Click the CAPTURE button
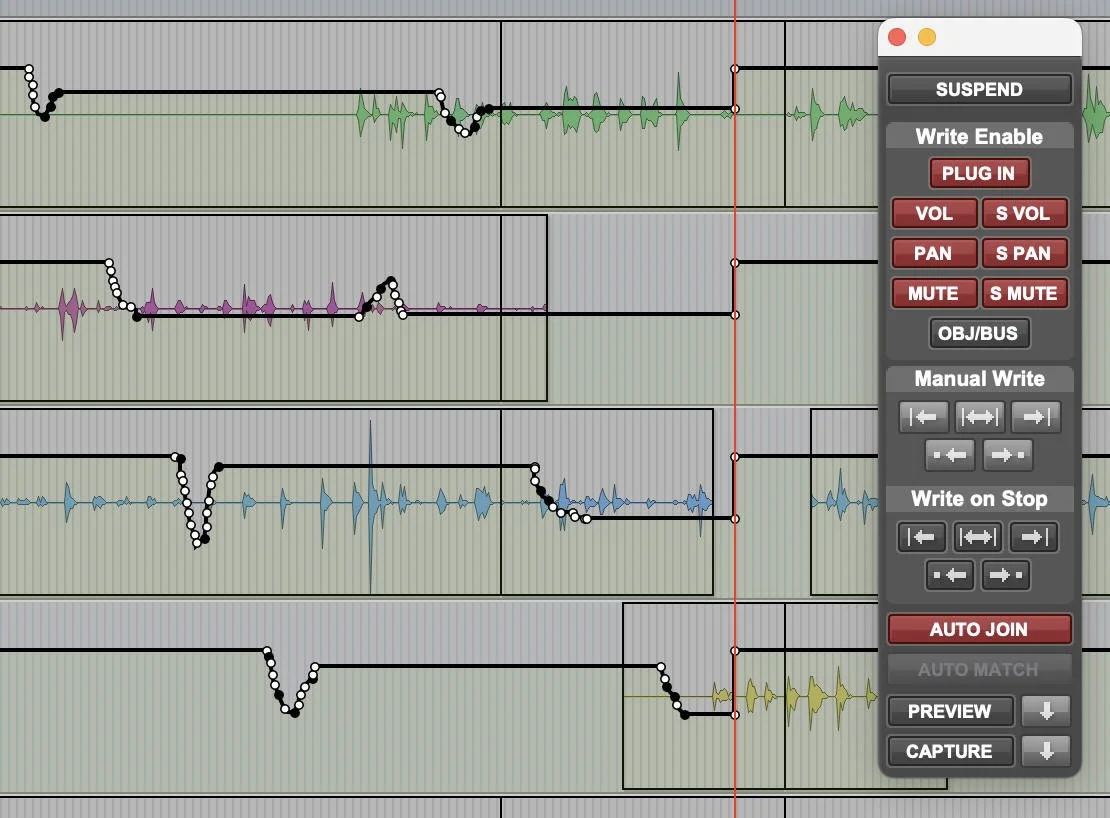Screen dimensions: 1110x818 pos(950,751)
